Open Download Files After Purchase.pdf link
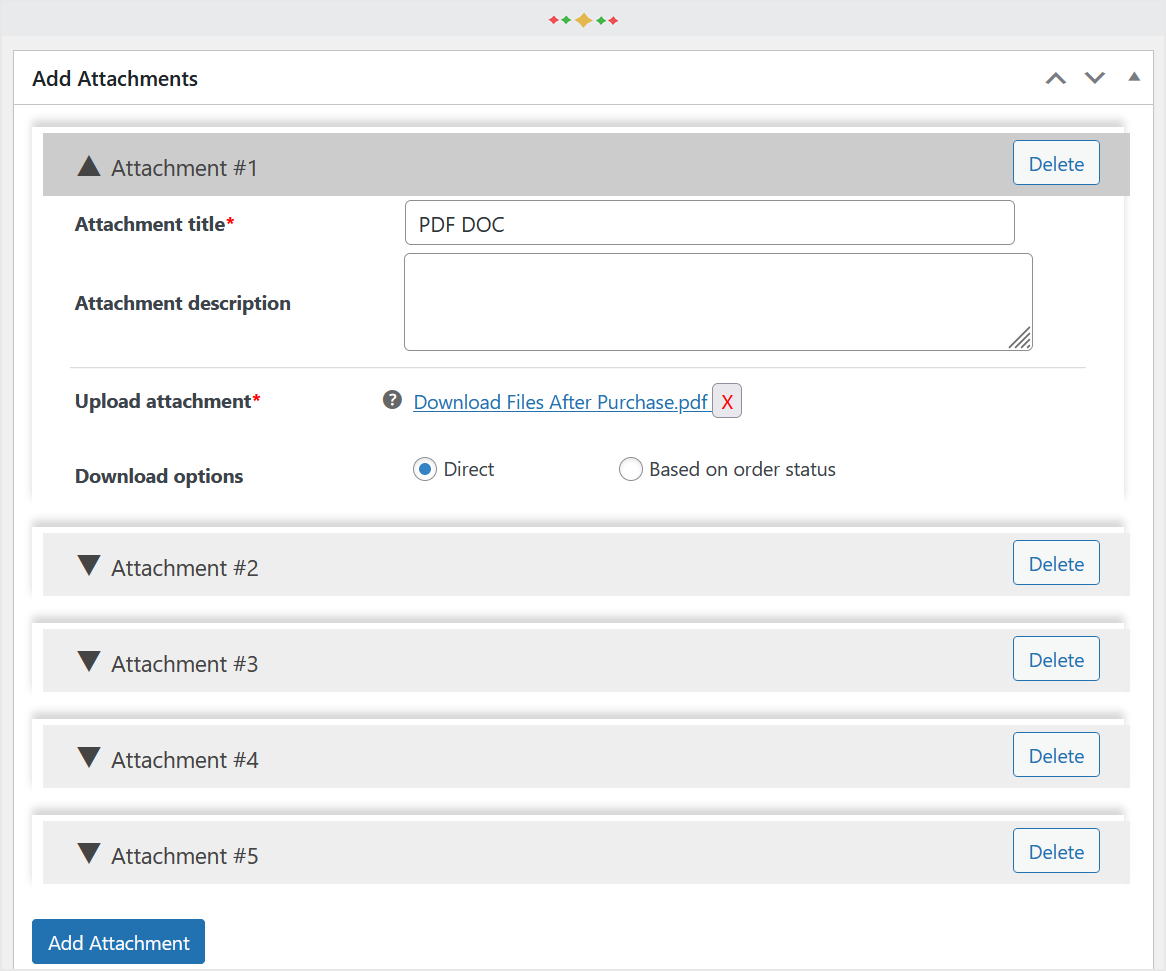This screenshot has height=971, width=1166. pos(560,402)
